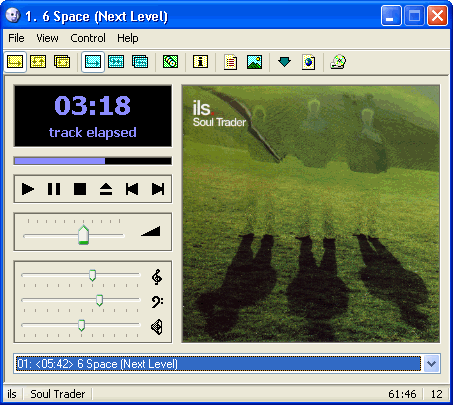Click 'Soul Trader' album name in status bar
Image resolution: width=453 pixels, height=405 pixels.
click(x=58, y=394)
